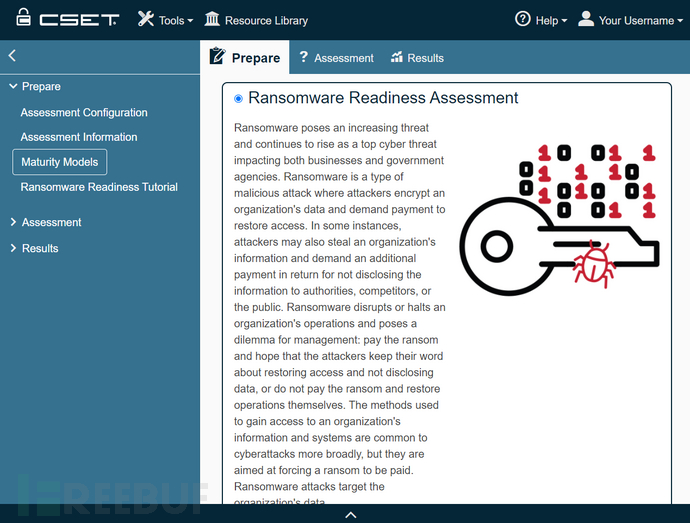690x523 pixels.
Task: Open Assessment Configuration page
Action: tap(84, 113)
